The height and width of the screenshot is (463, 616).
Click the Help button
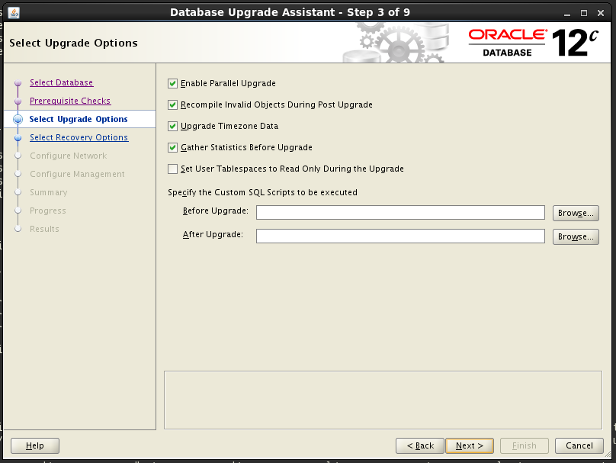(35, 446)
